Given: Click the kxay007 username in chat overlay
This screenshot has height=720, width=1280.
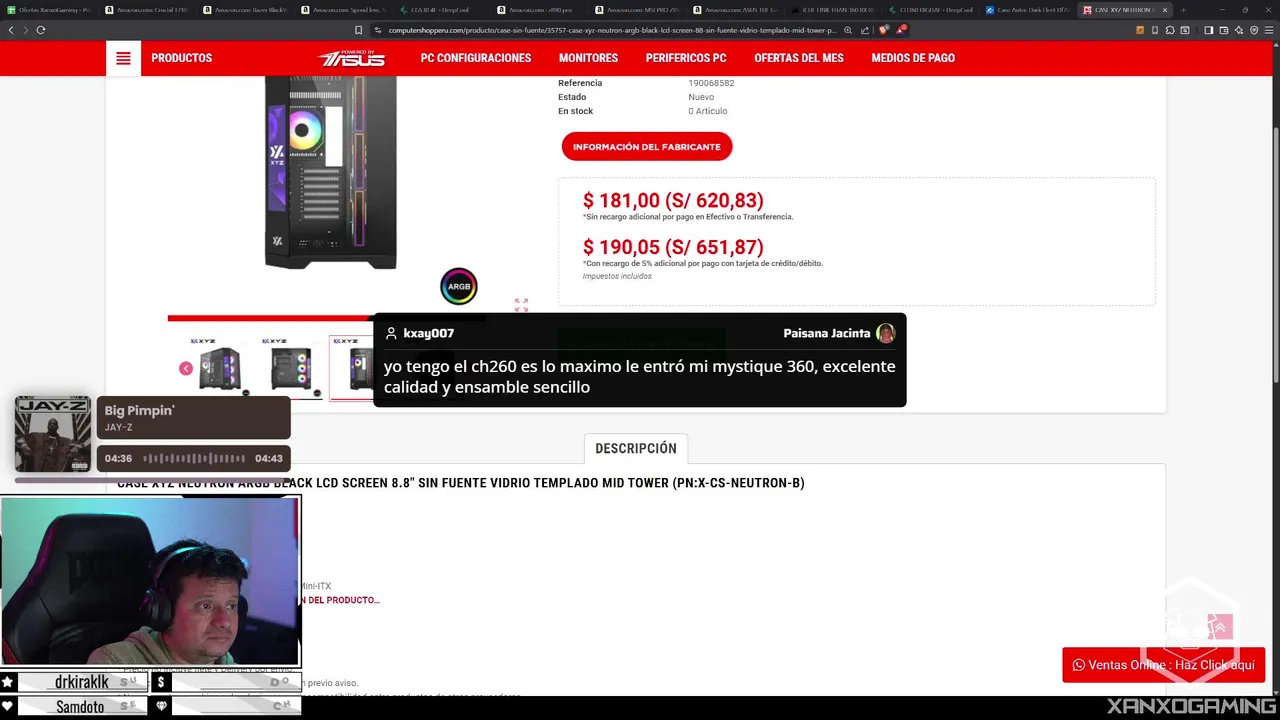Looking at the screenshot, I should click(x=428, y=333).
